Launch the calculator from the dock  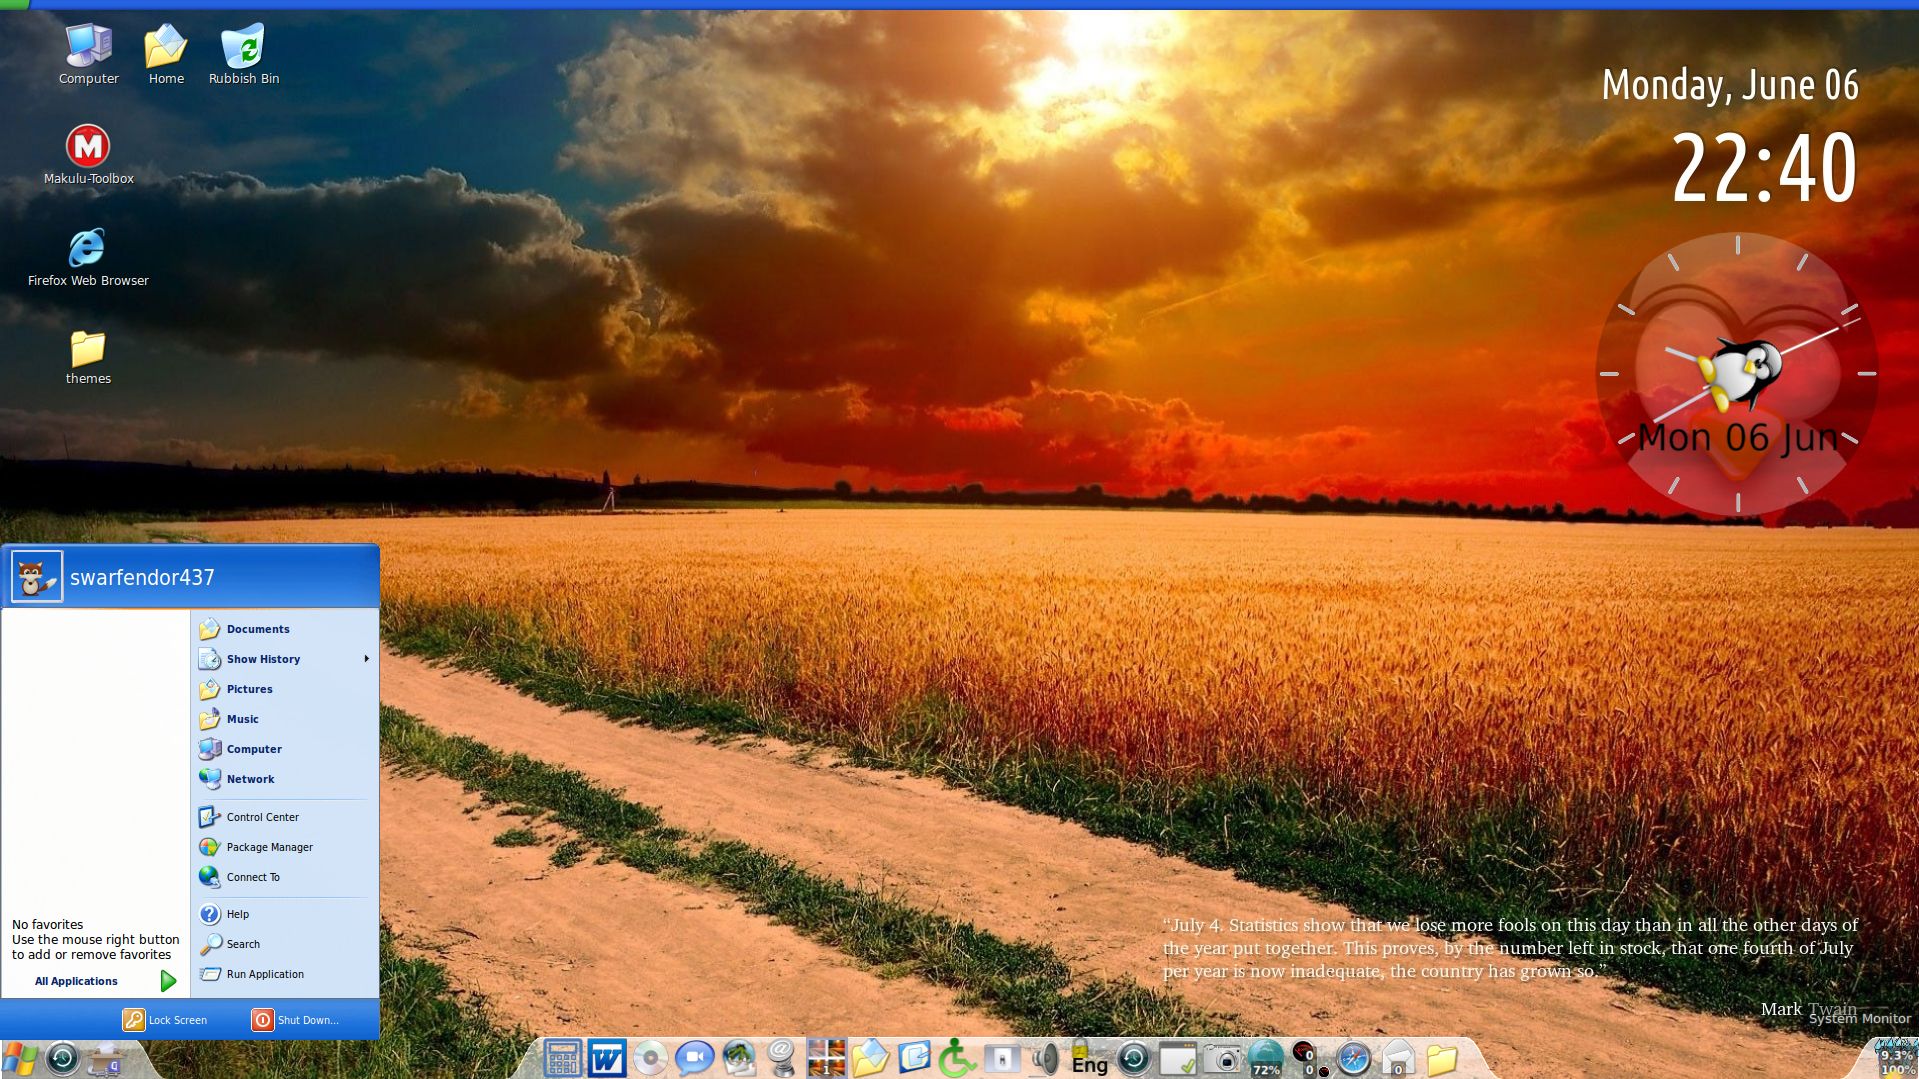click(562, 1058)
